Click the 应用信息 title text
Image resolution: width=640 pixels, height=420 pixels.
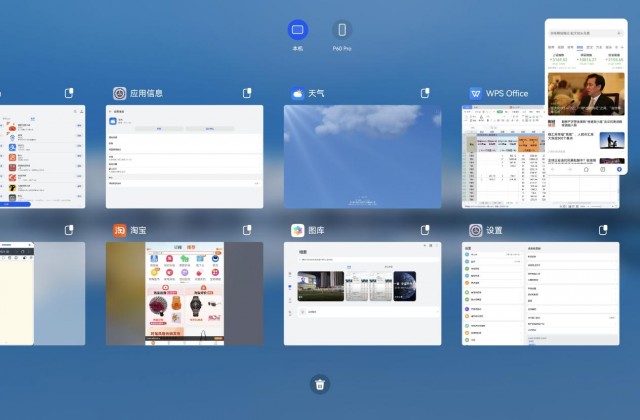point(147,93)
